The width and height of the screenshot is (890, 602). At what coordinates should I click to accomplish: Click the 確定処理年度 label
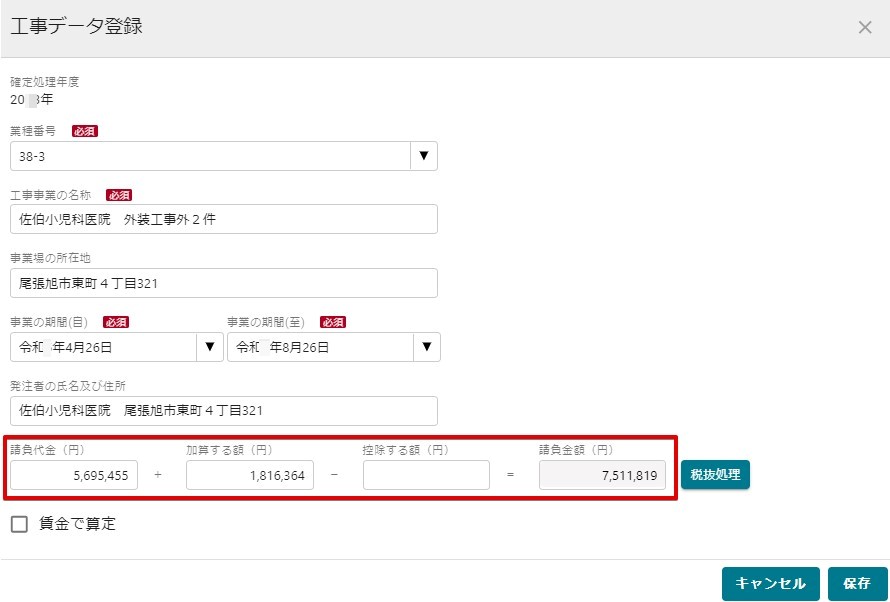click(x=45, y=82)
